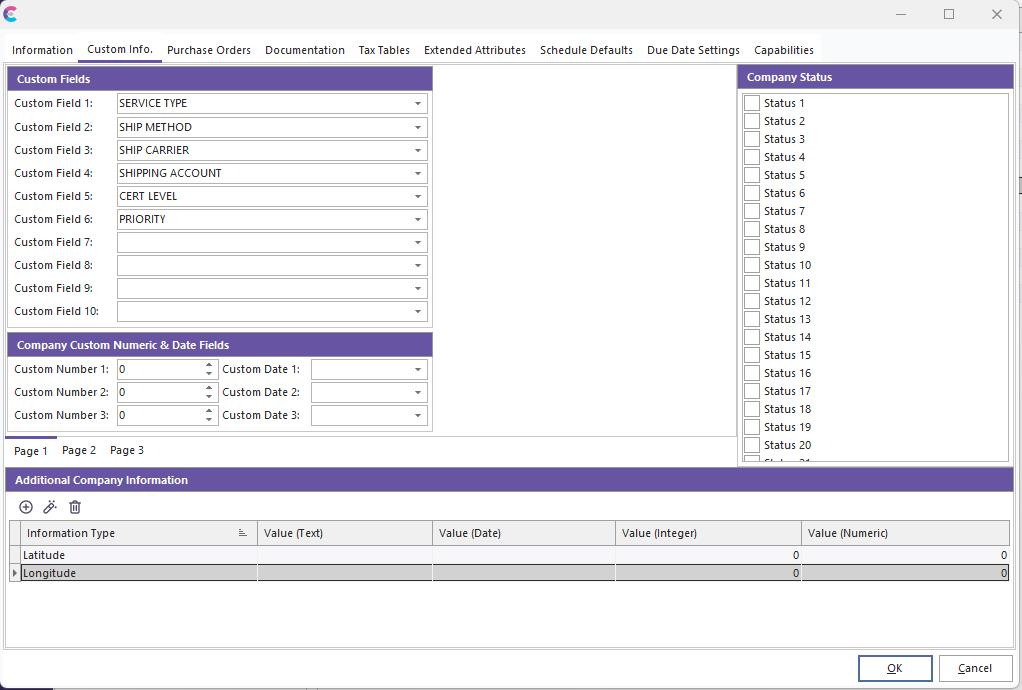Go to Page 2 of custom fields
1022x690 pixels.
click(x=79, y=450)
